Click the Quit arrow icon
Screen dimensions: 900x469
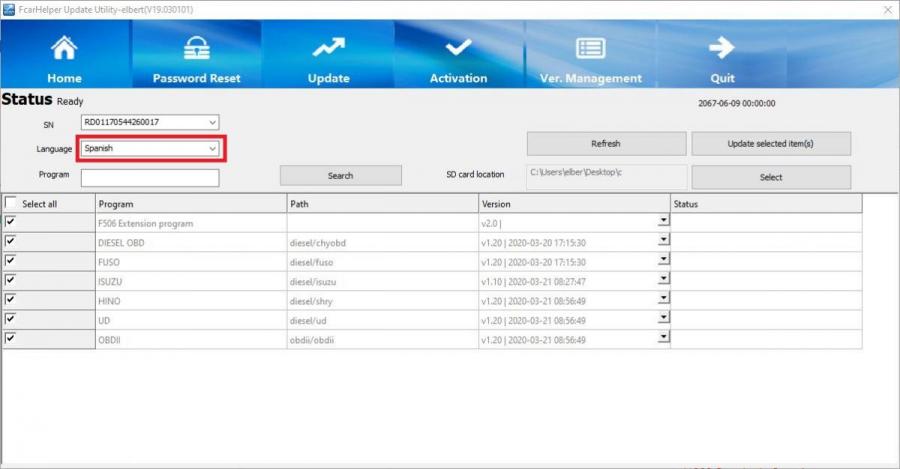pyautogui.click(x=722, y=48)
